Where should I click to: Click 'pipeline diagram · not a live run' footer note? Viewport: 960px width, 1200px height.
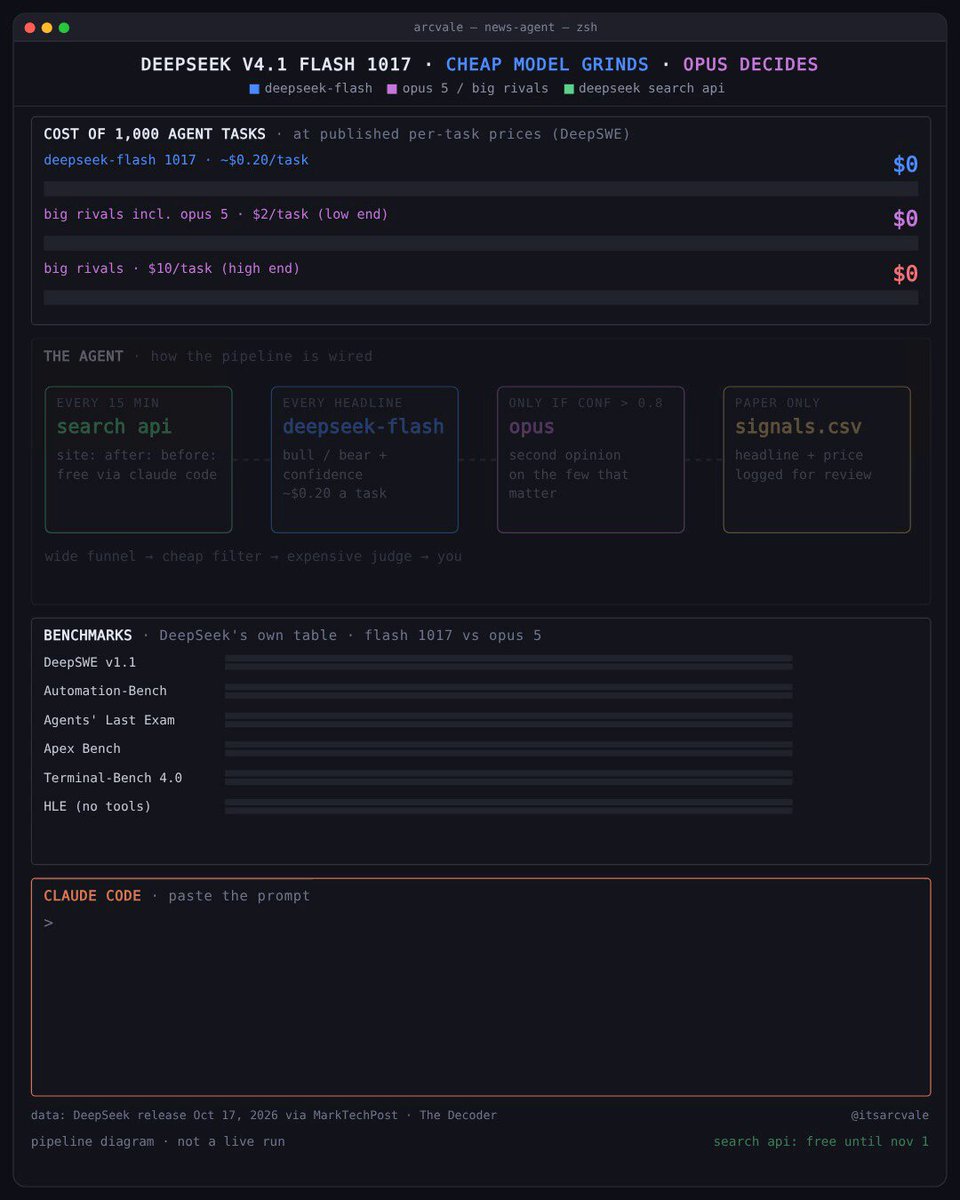pyautogui.click(x=158, y=1141)
